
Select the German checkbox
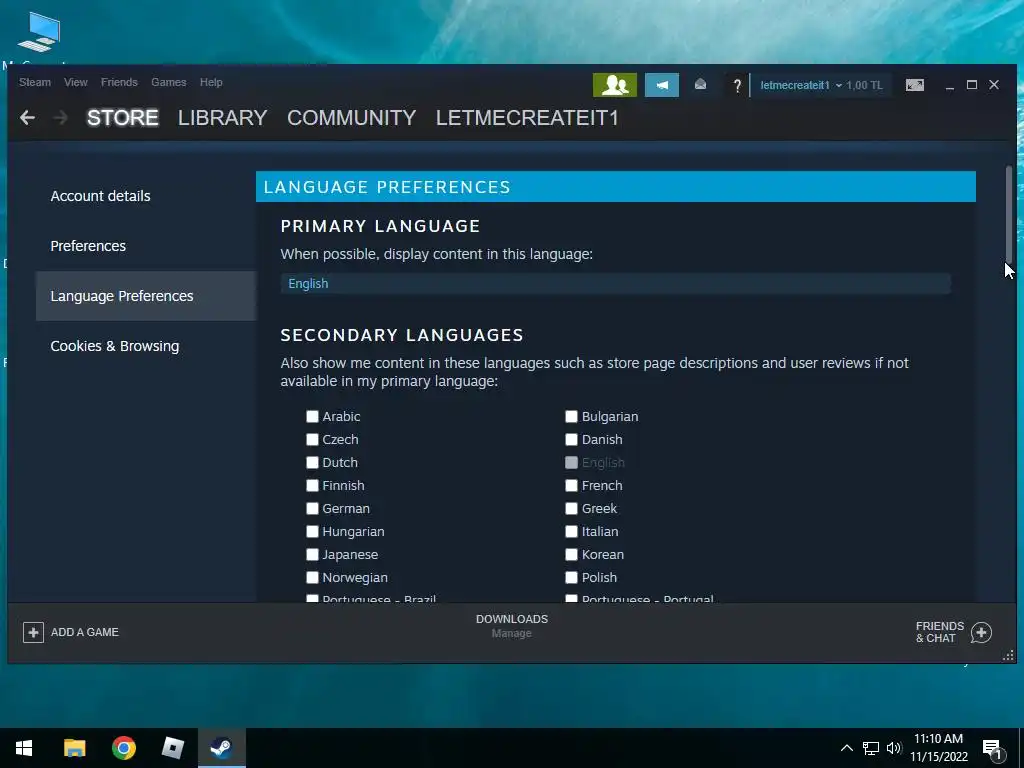[312, 509]
